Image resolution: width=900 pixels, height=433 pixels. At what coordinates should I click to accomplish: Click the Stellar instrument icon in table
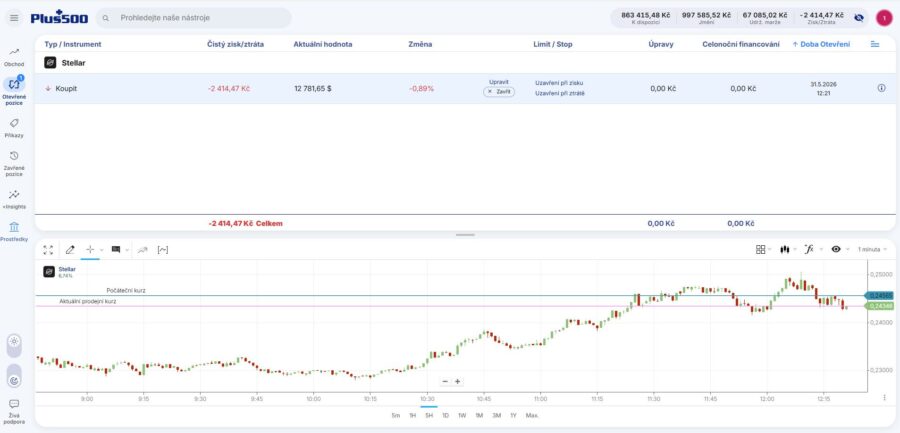pos(50,63)
